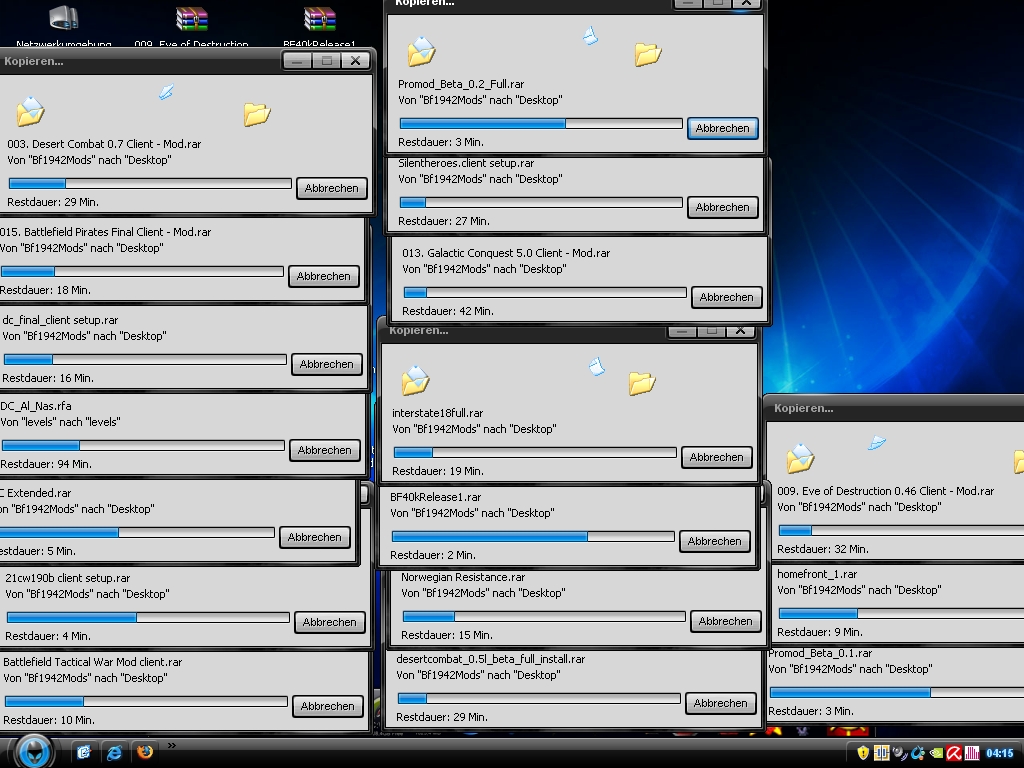This screenshot has height=768, width=1024.
Task: Click progress bar of Promod_Beta_0.1.rar copy
Action: [897, 692]
